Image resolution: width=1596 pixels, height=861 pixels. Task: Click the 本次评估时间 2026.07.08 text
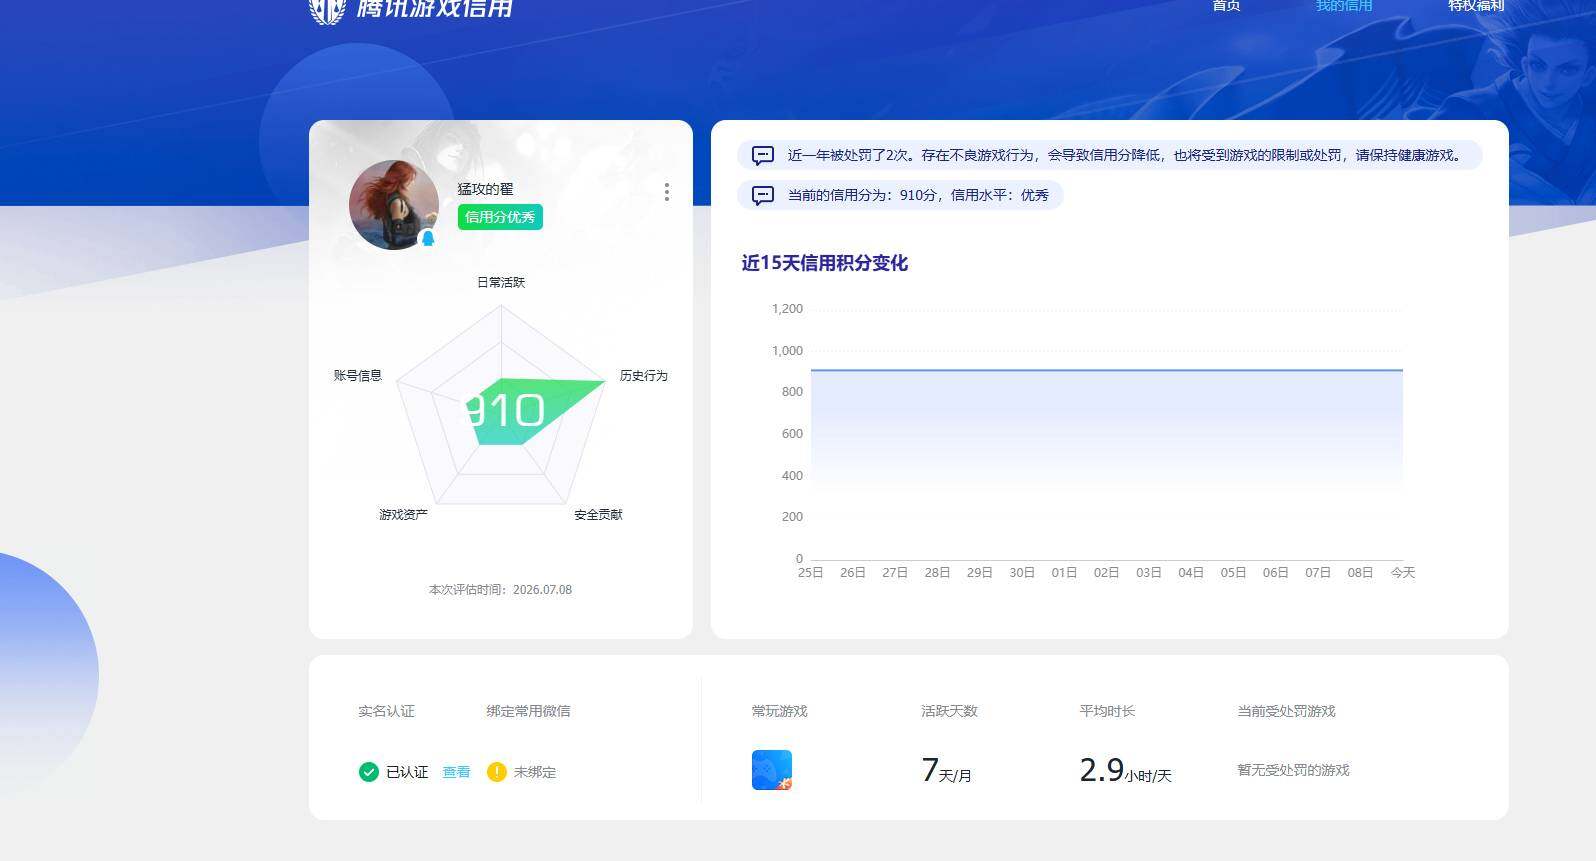501,590
